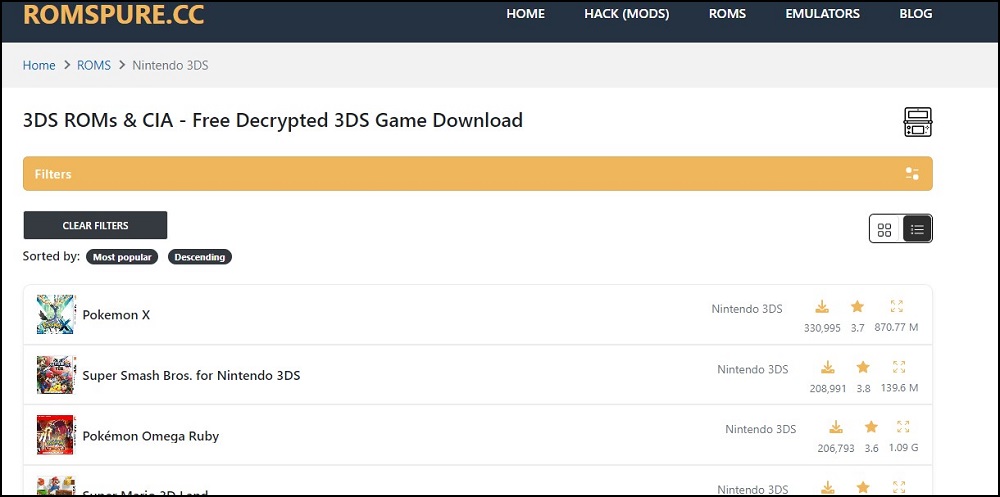Screen dimensions: 1000x497
Task: Go to ROMS in the breadcrumb
Action: pos(94,65)
